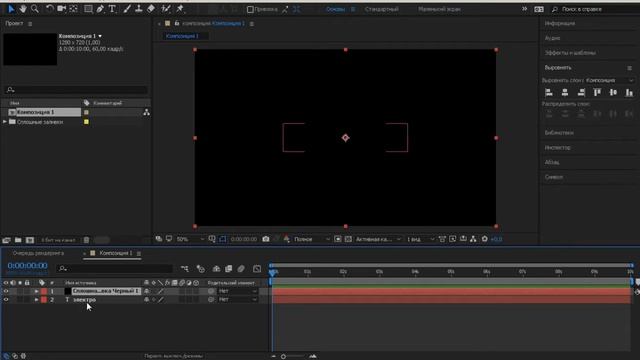Align layers to left edge
Screen dimensions: 640x360
549,93
